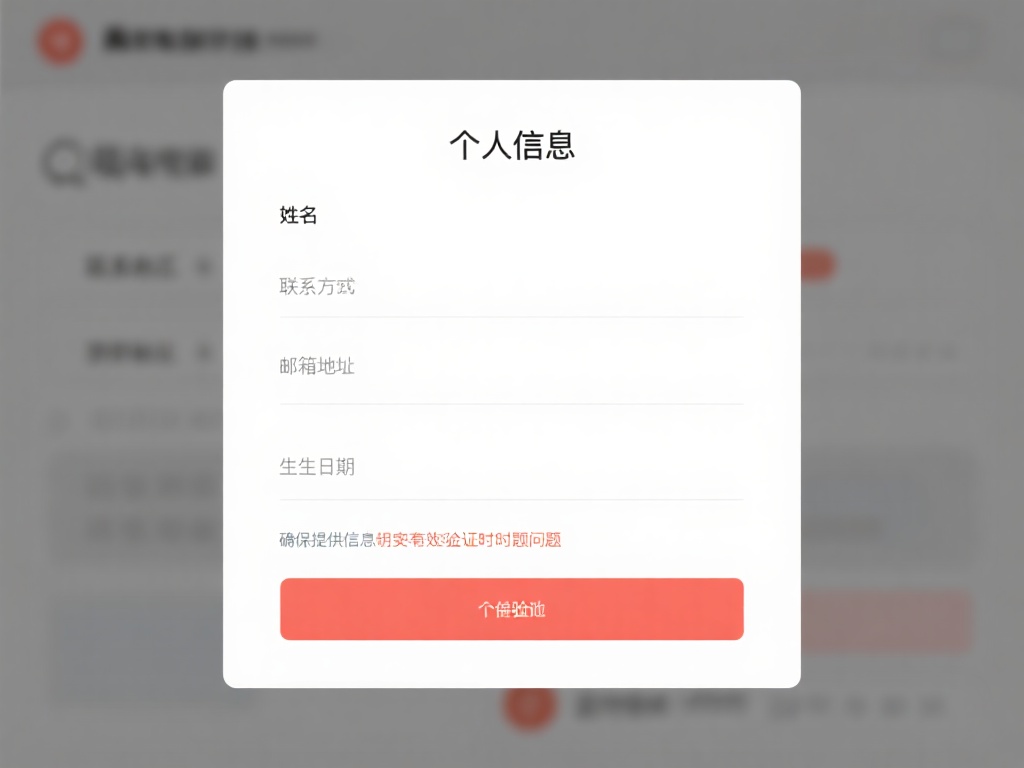Click the 联系方式 input field
Viewport: 1024px width, 768px height.
512,287
